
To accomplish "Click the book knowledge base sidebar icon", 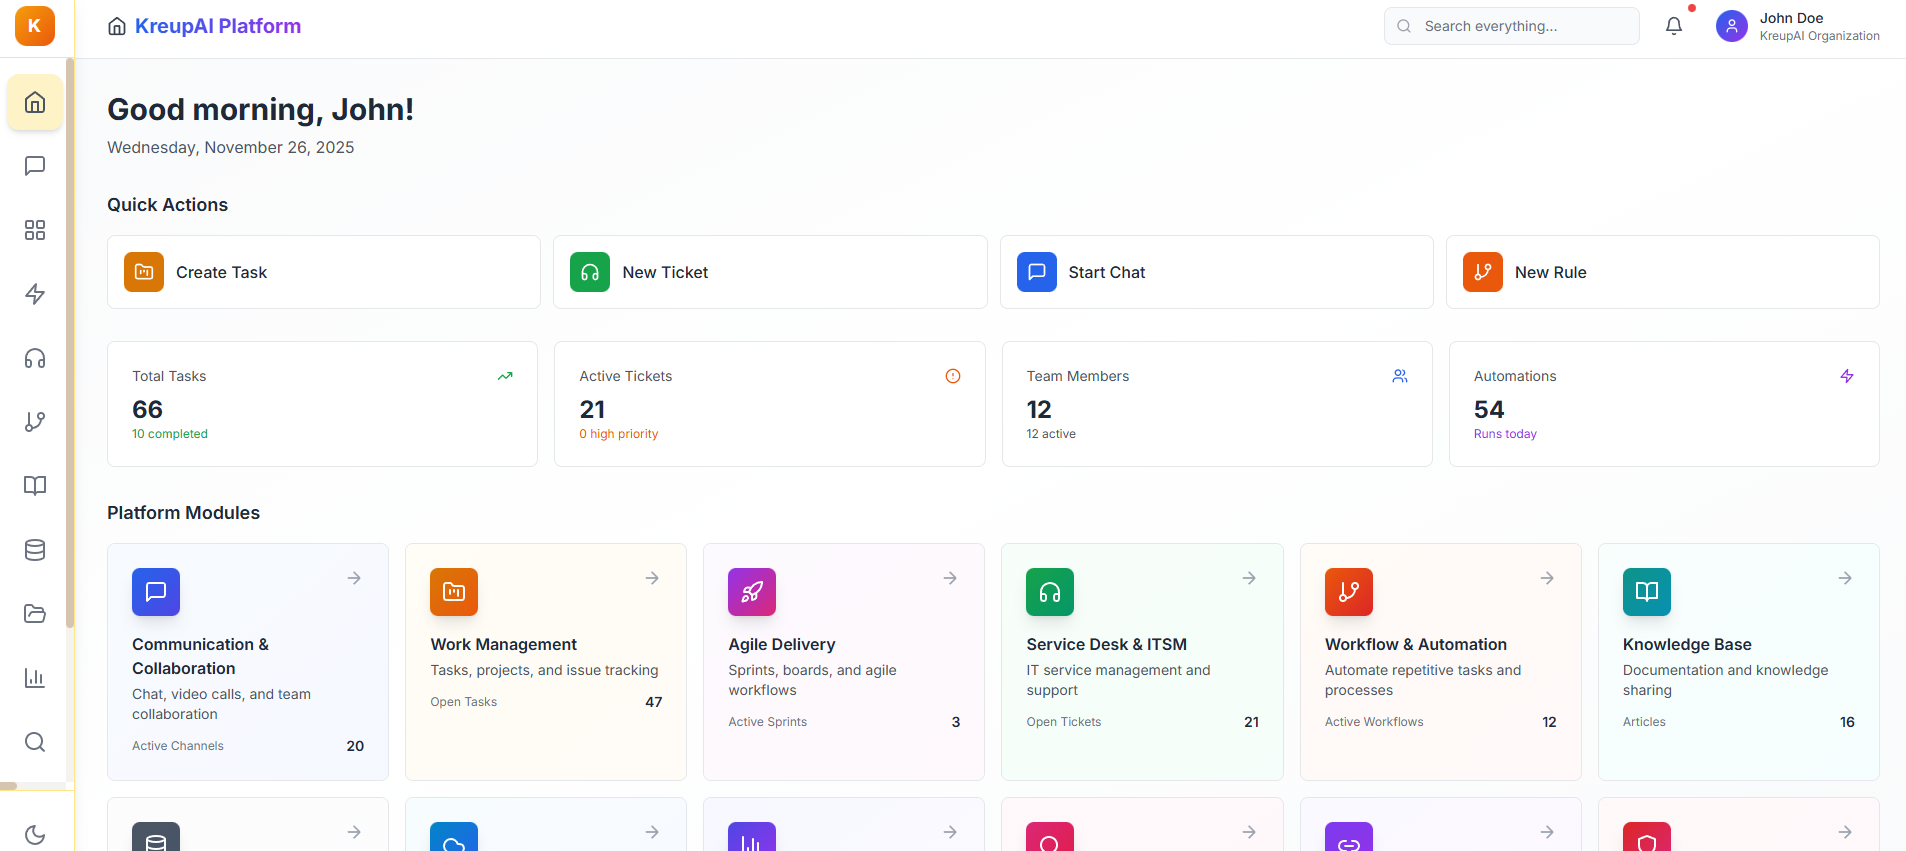I will 35,486.
